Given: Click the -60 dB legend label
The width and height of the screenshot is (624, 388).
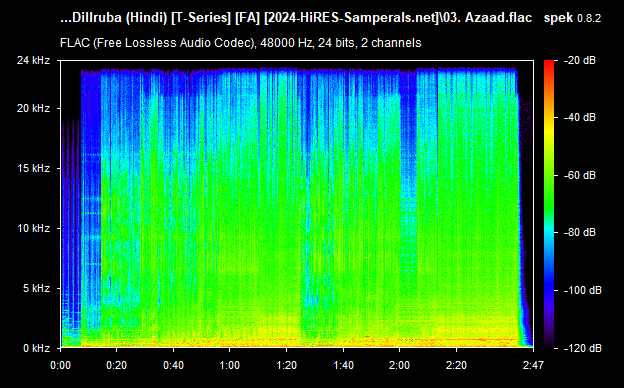Looking at the screenshot, I should coord(580,175).
